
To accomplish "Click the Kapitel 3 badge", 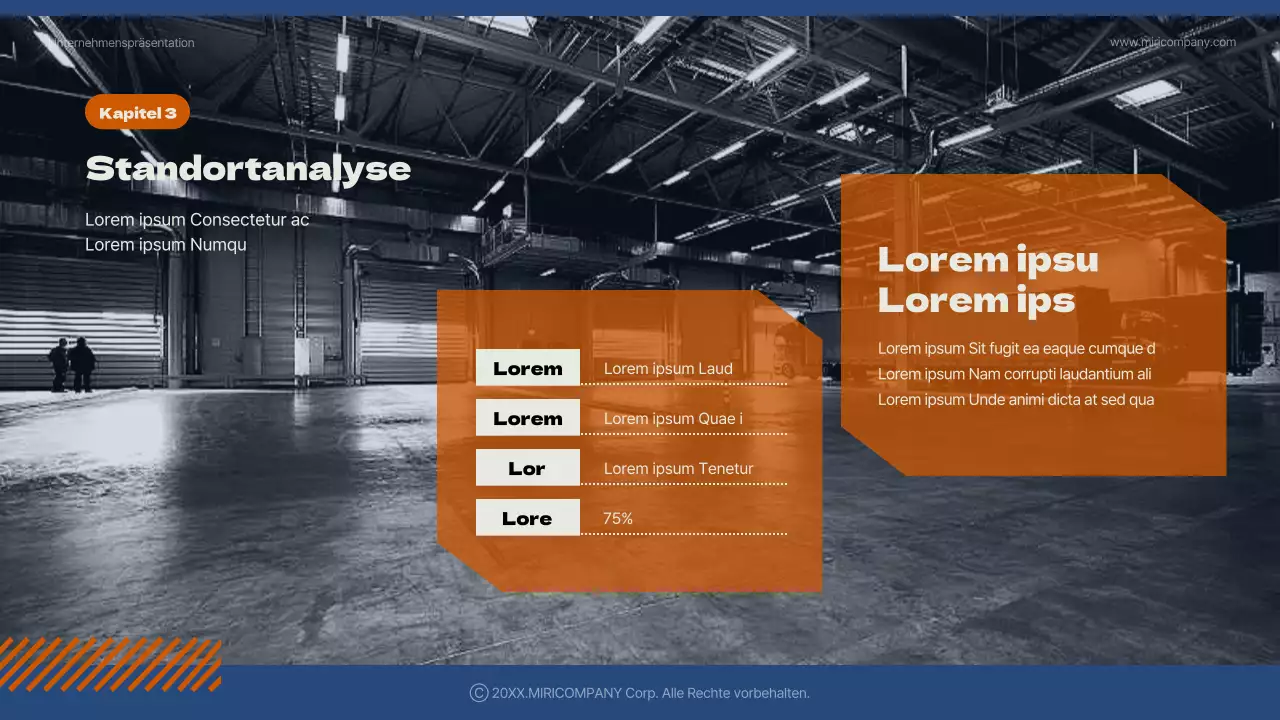I will (x=137, y=112).
